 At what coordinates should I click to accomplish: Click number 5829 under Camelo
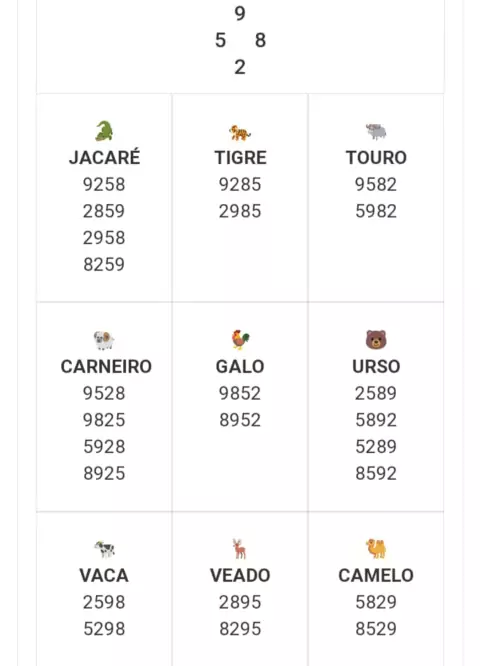pyautogui.click(x=376, y=602)
